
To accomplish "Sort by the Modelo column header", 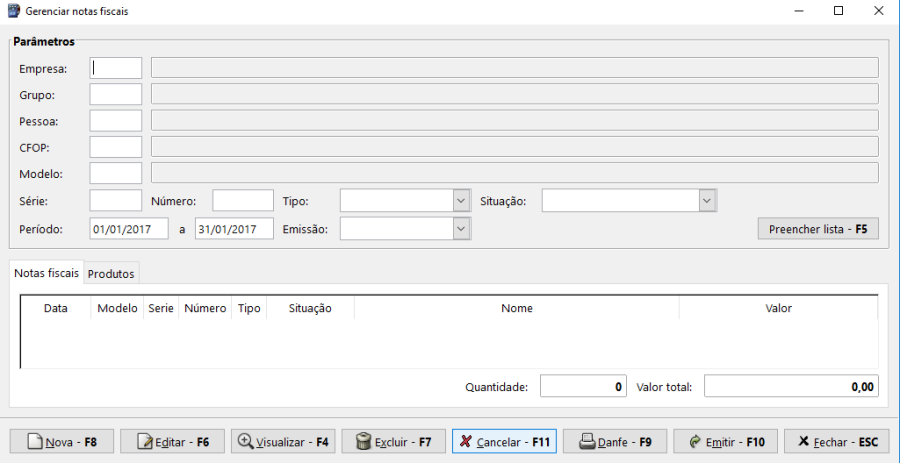I will coord(117,308).
